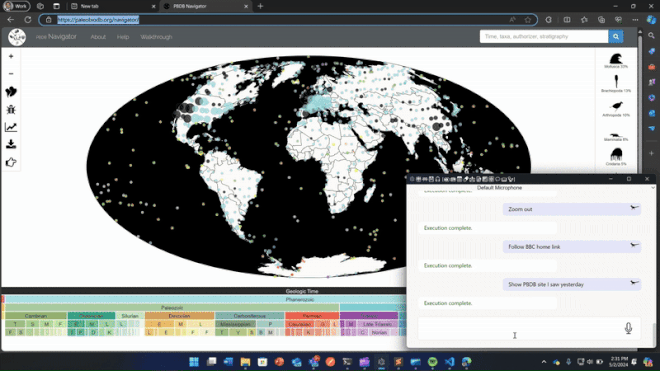Select the Mississippian subperiod on timescale
The image size is (660, 371).
235,324
